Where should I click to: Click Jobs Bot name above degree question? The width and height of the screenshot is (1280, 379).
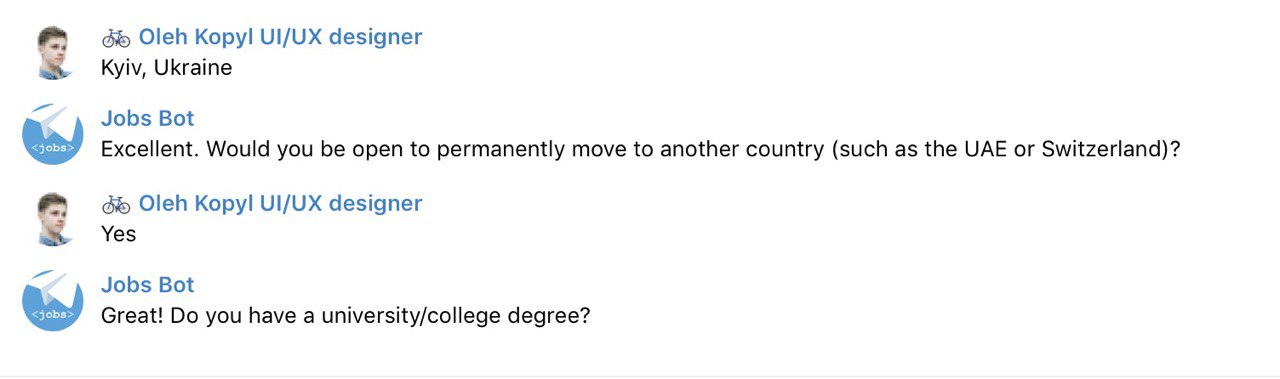coord(148,285)
